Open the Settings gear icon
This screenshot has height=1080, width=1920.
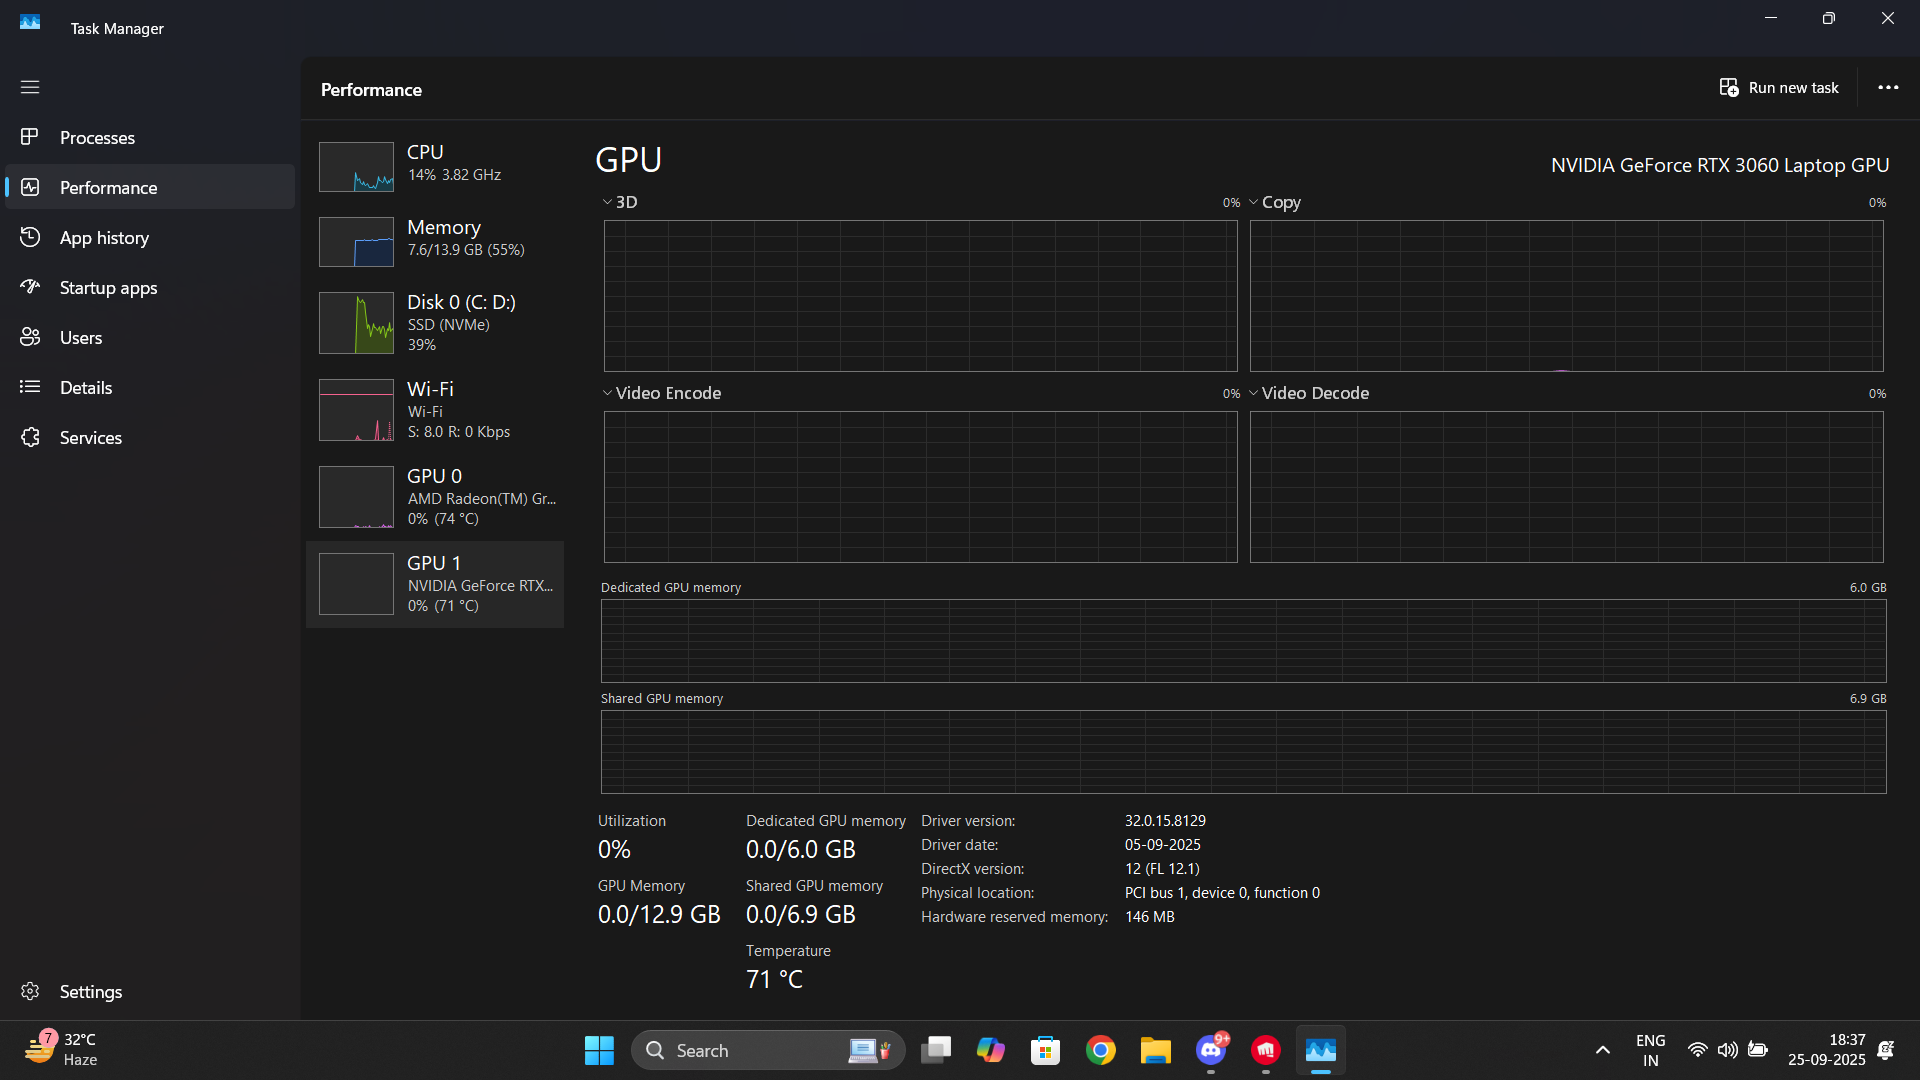point(30,991)
